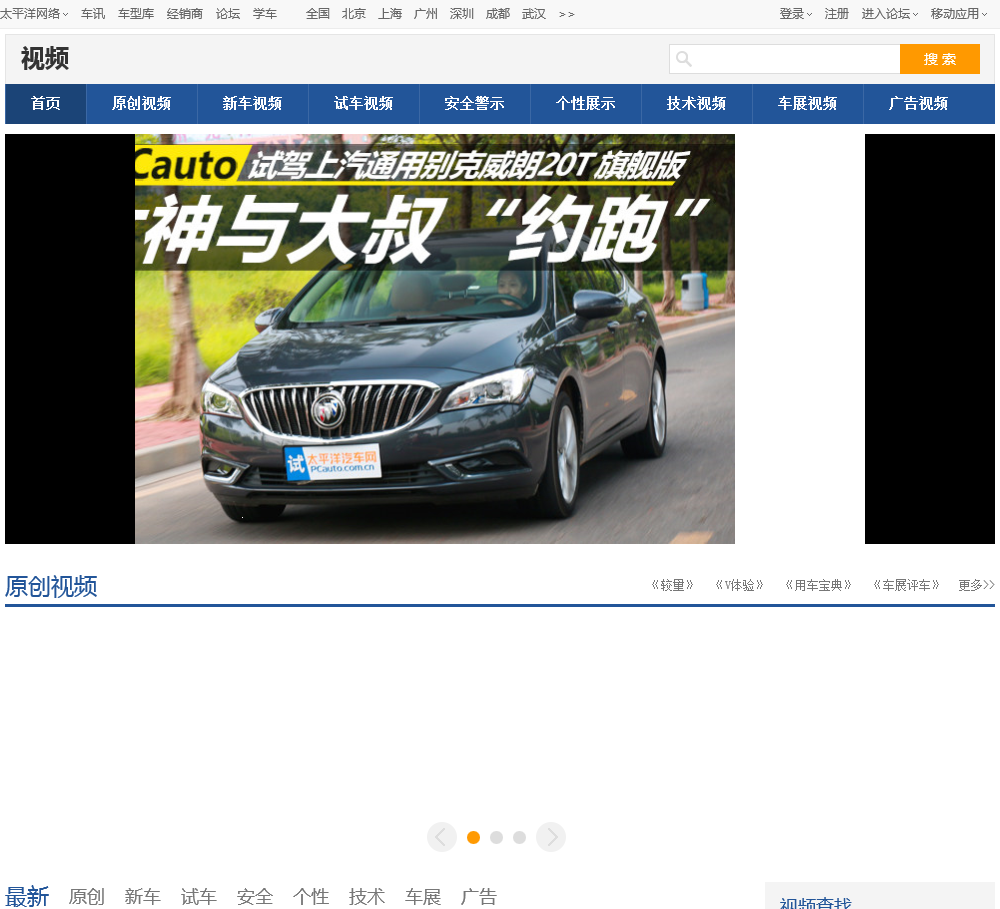This screenshot has width=1000, height=909.
Task: Open 车讯 top link
Action: coord(93,13)
